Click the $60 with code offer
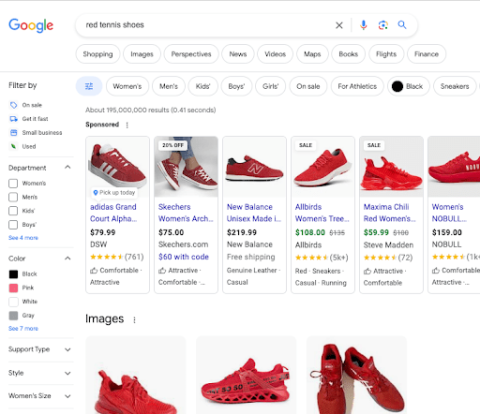This screenshot has height=414, width=480. 183,257
